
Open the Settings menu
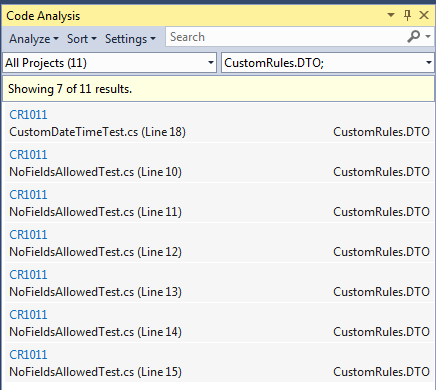[x=130, y=39]
